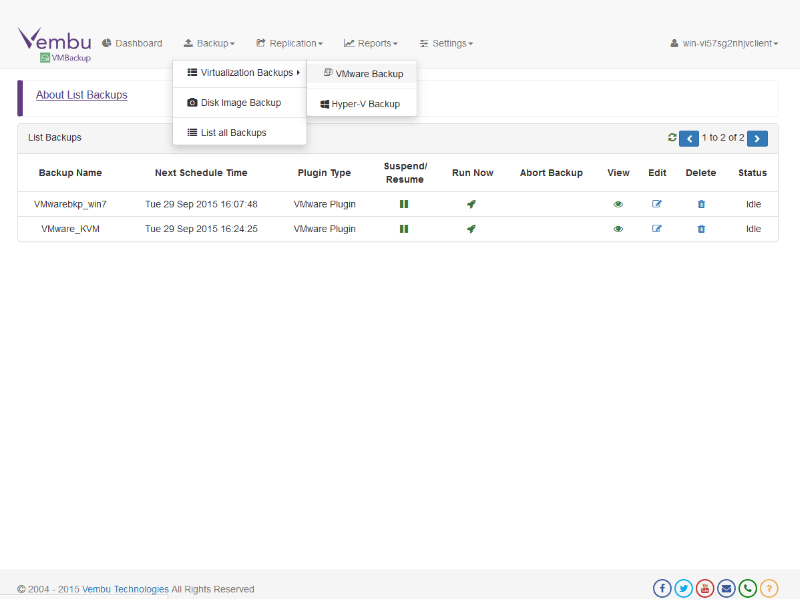Screen dimensions: 800x600
Task: Expand the Virtualization Backups submenu
Action: pos(239,73)
